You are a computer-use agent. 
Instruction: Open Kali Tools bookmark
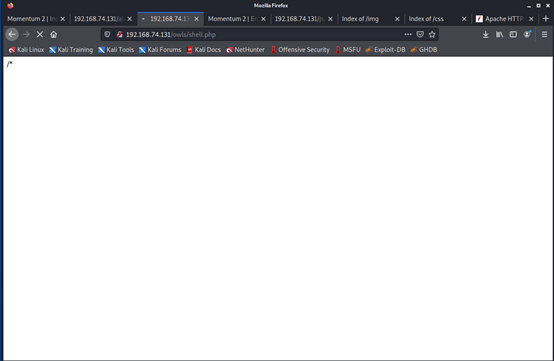116,50
